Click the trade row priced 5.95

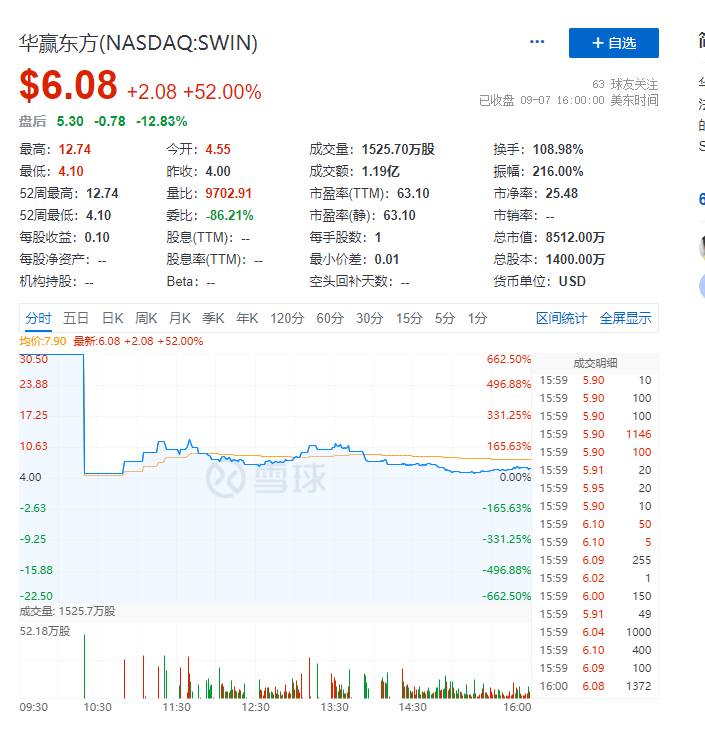[595, 488]
